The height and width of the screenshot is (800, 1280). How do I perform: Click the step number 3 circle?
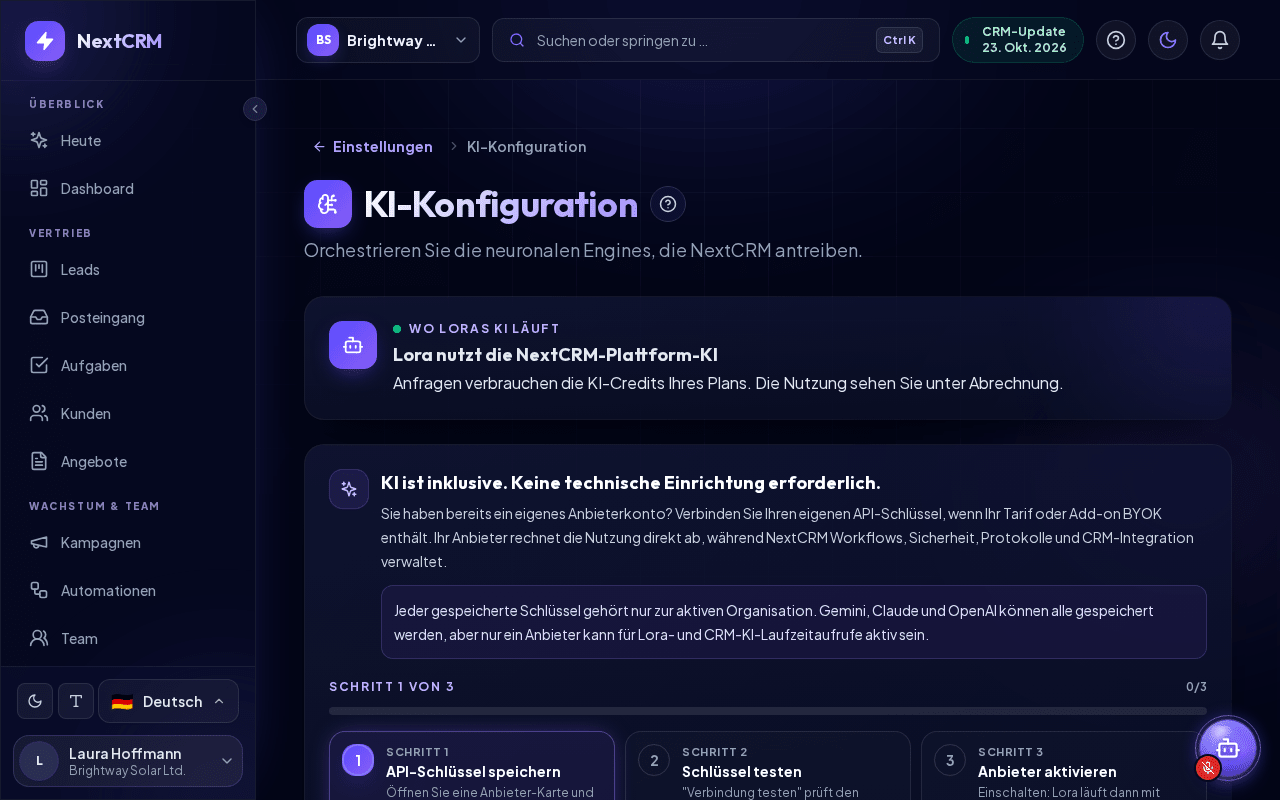(950, 760)
